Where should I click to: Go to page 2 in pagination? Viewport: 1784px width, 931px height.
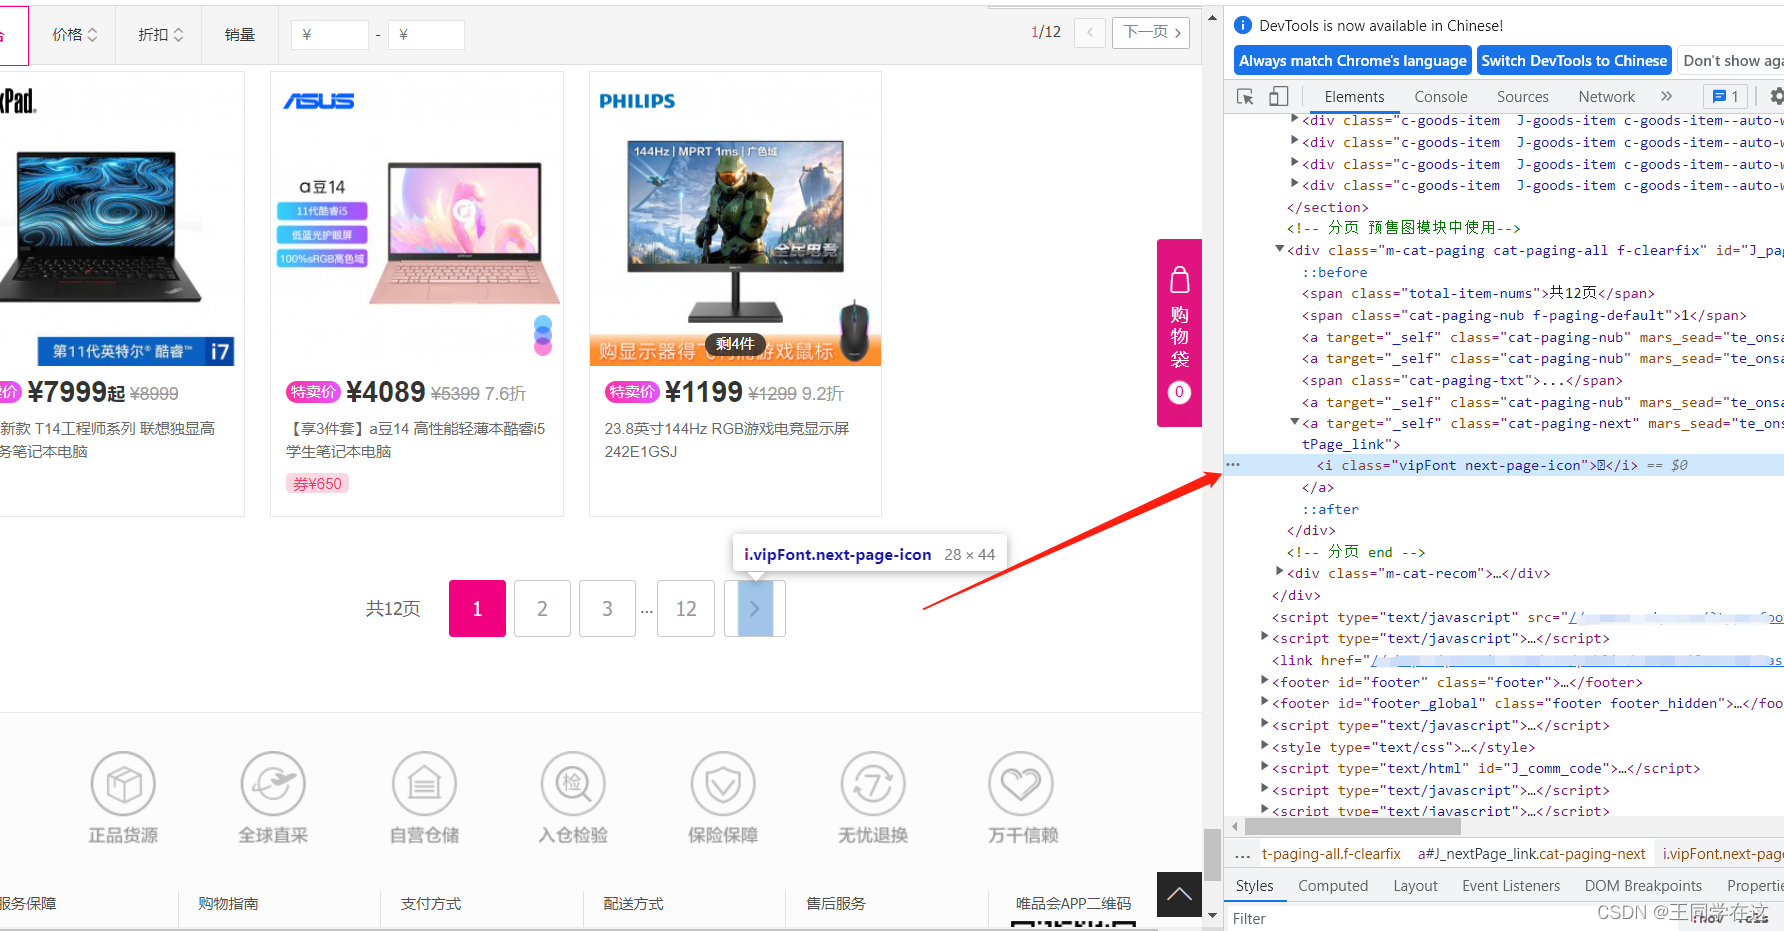(x=542, y=608)
